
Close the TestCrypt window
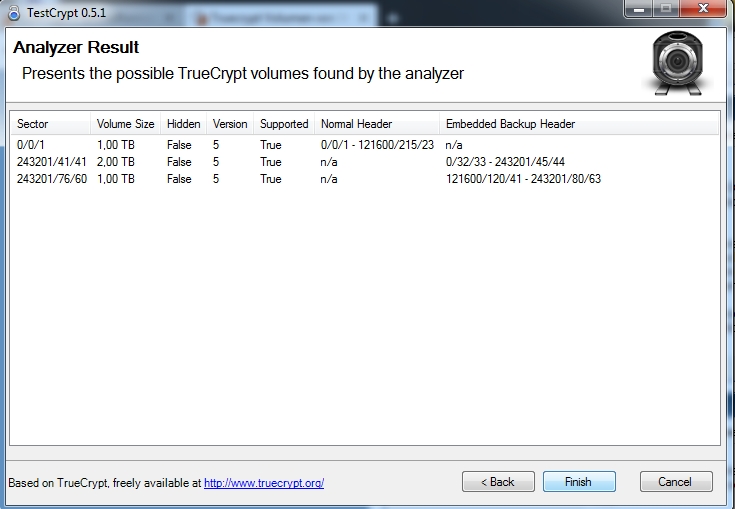pyautogui.click(x=703, y=8)
